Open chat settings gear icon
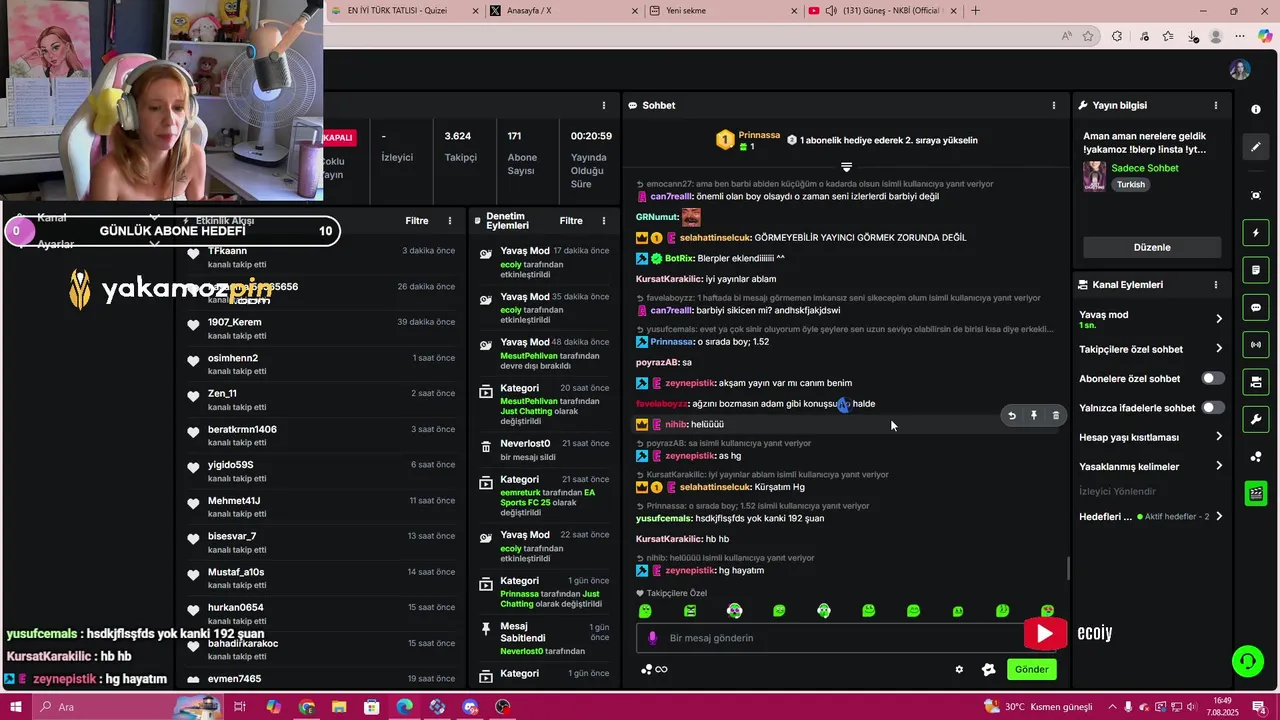 tap(959, 670)
